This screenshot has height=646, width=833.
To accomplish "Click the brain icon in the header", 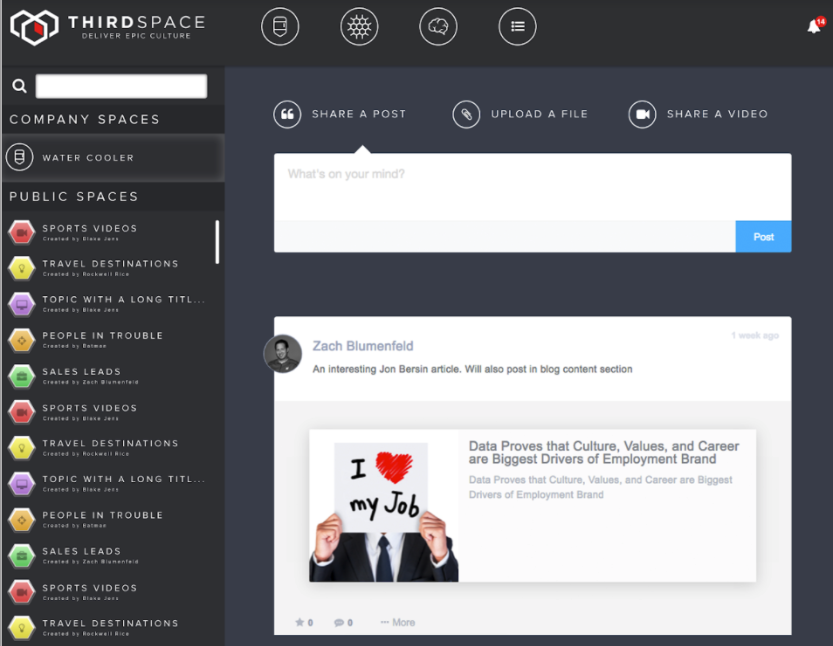I will tap(438, 26).
